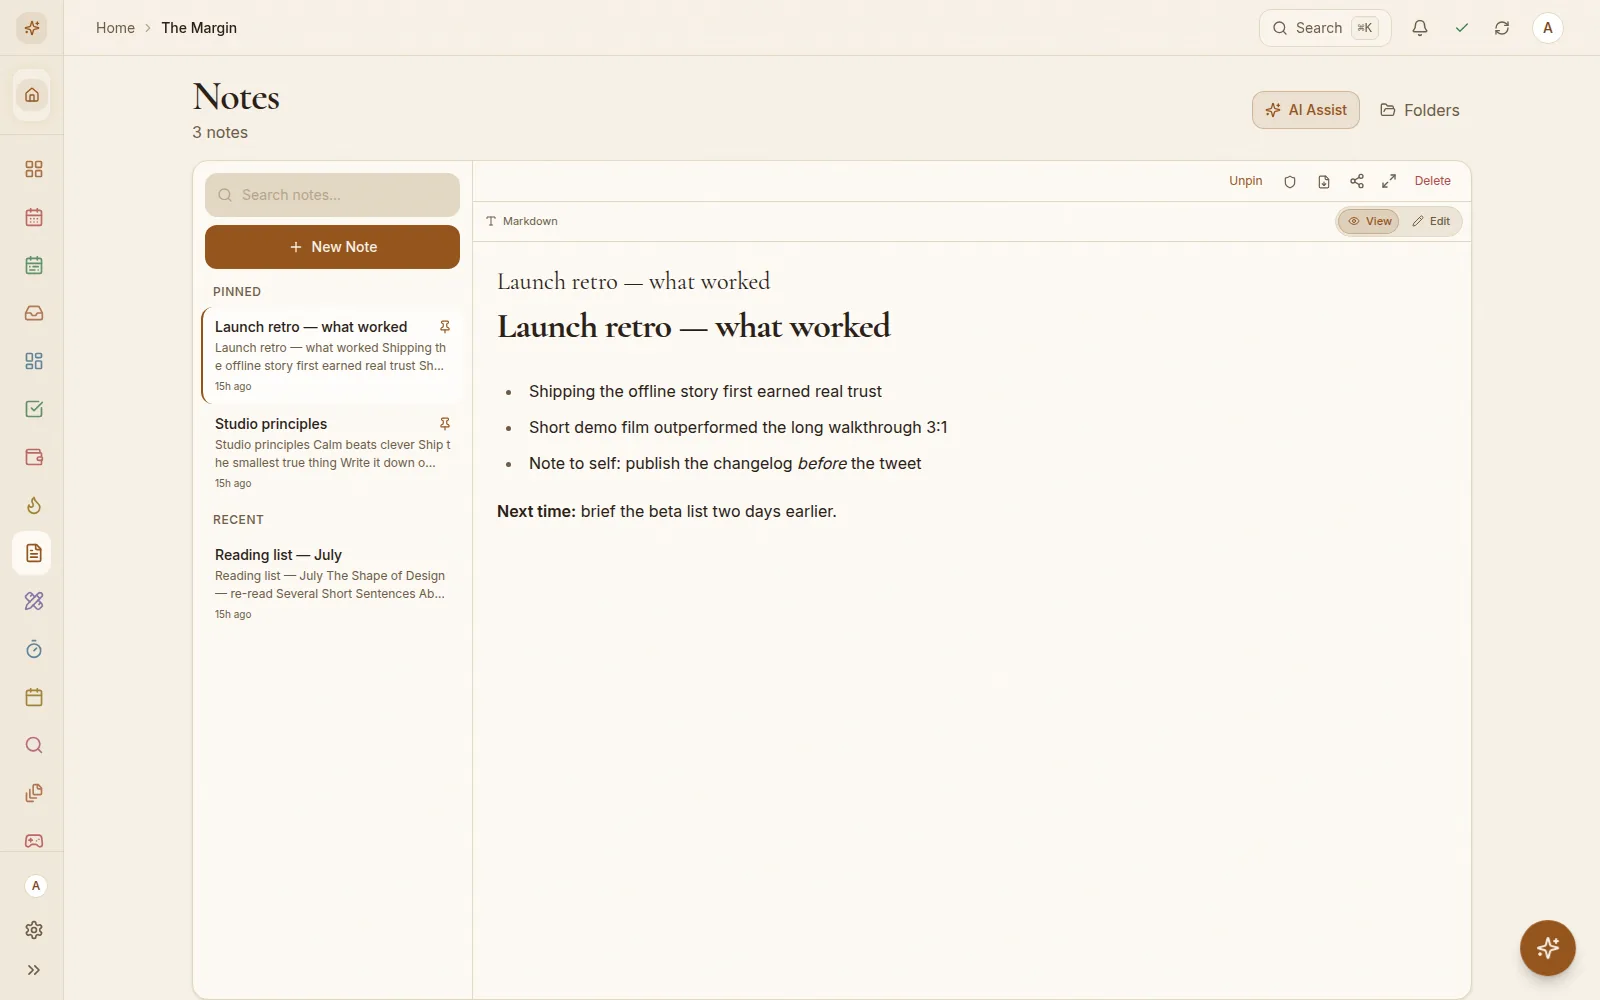The image size is (1600, 1000).
Task: Switch to Edit mode
Action: (x=1431, y=221)
